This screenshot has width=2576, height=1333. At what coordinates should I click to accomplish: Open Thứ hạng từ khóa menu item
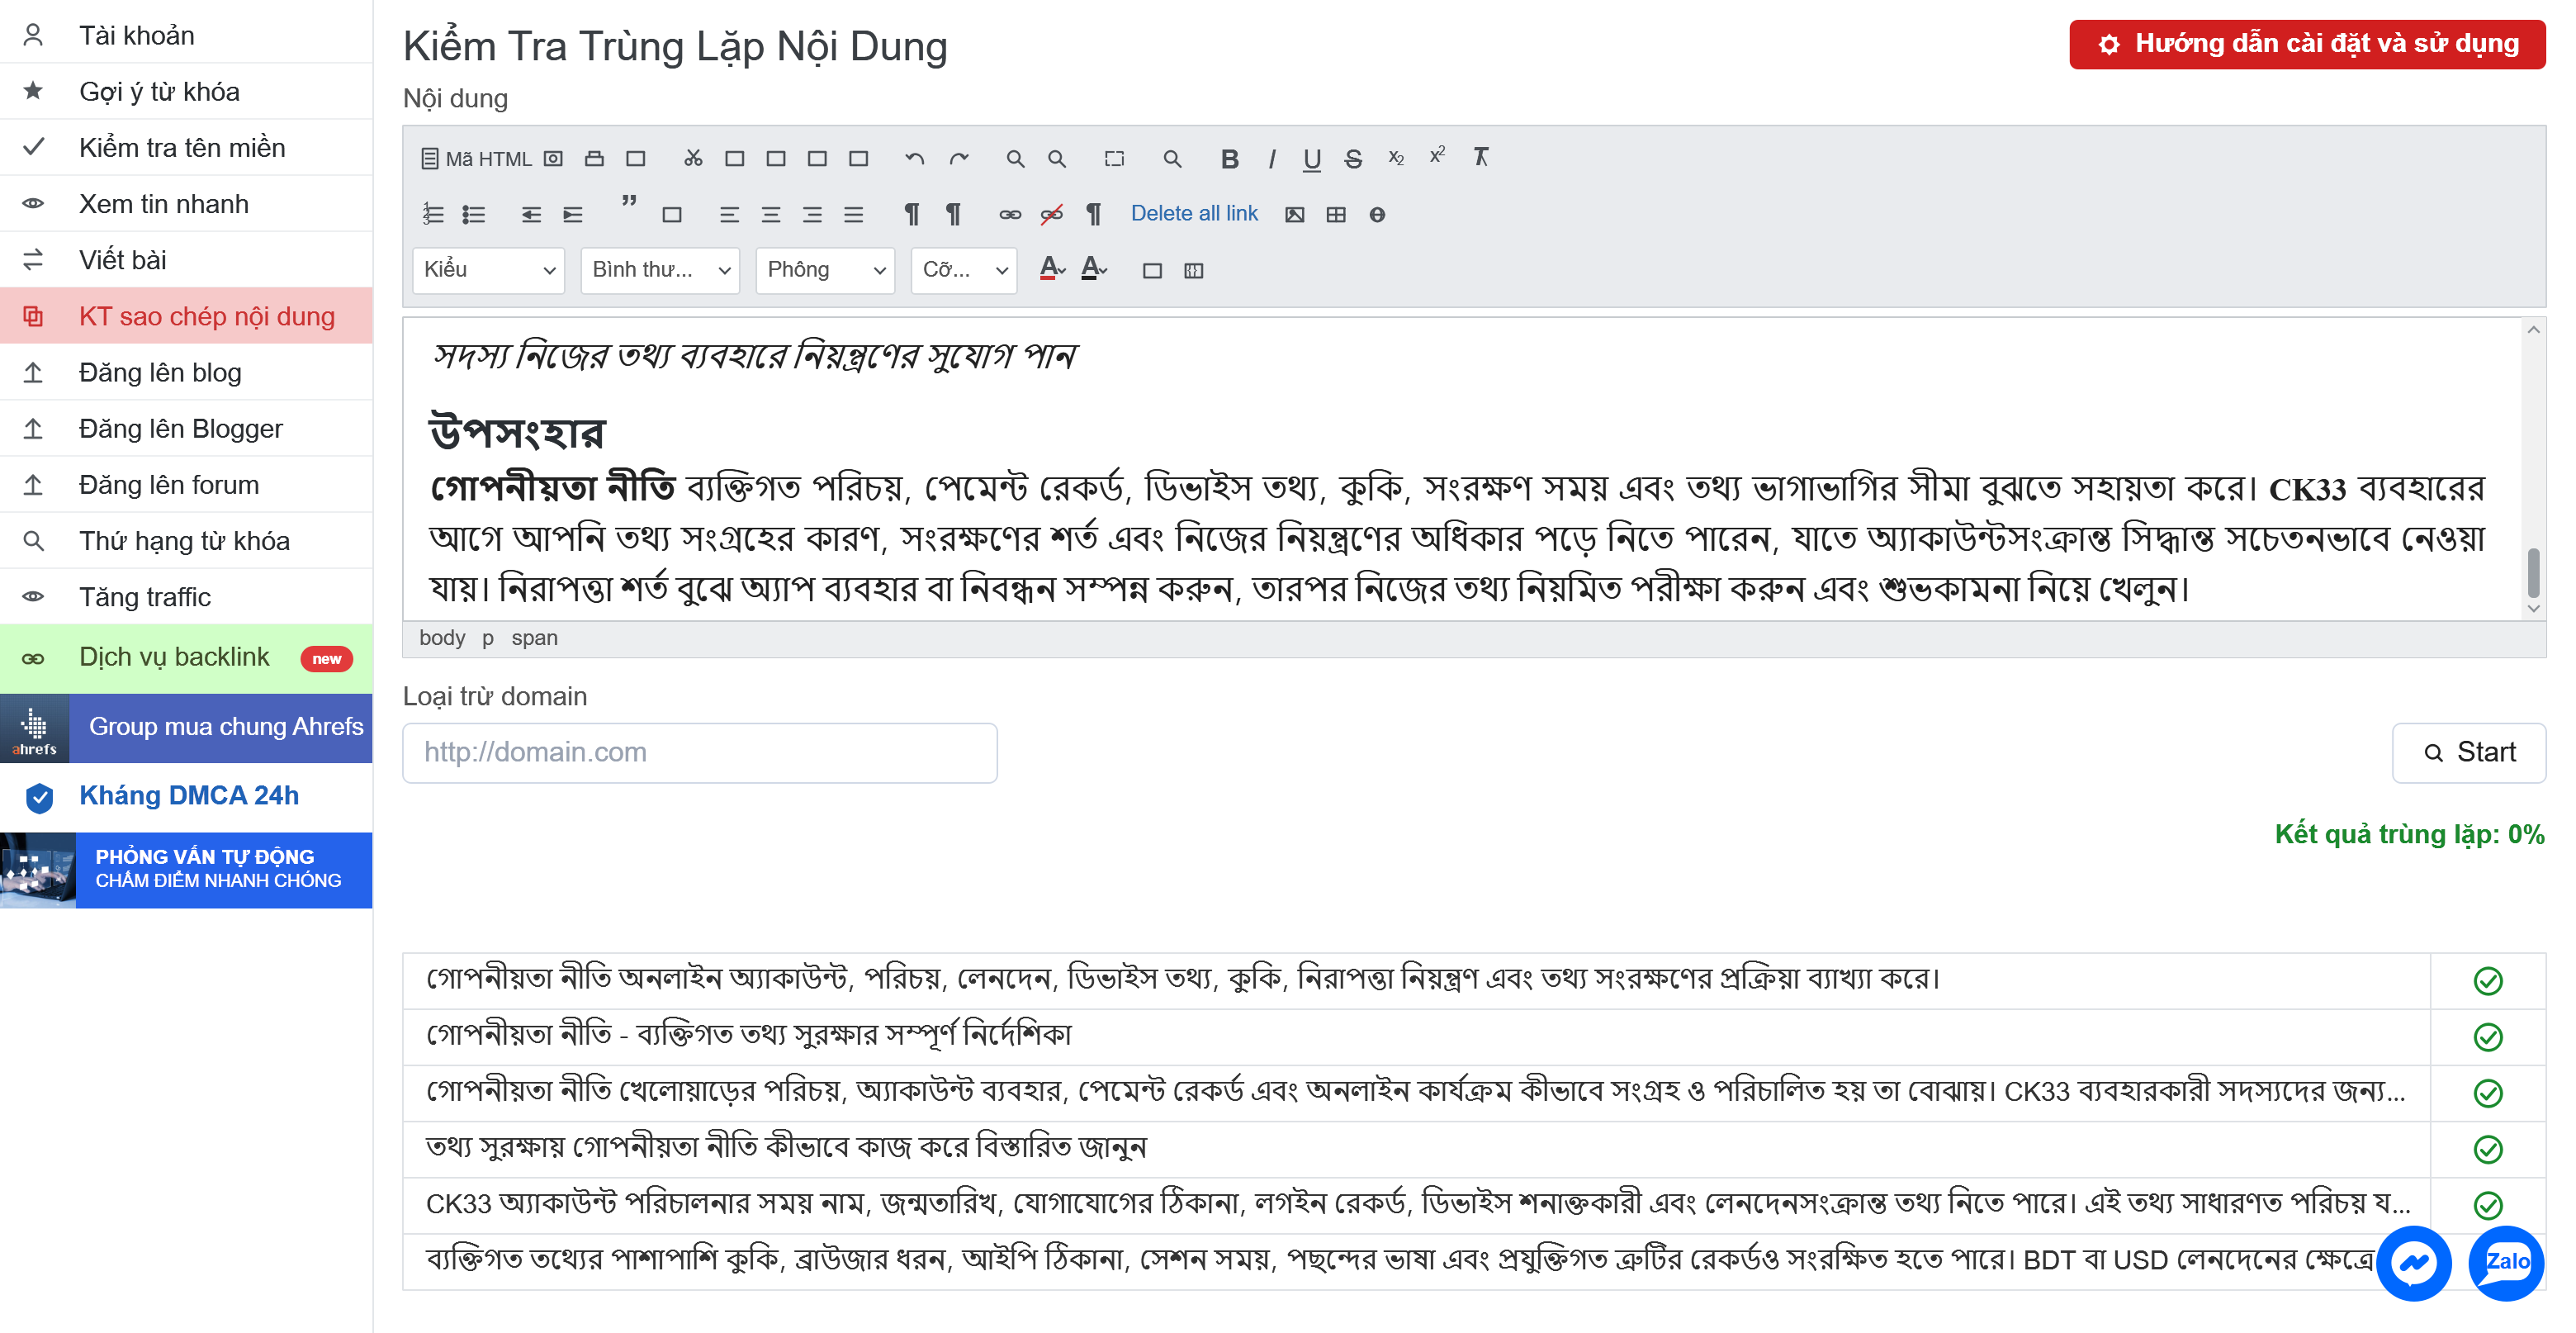186,541
